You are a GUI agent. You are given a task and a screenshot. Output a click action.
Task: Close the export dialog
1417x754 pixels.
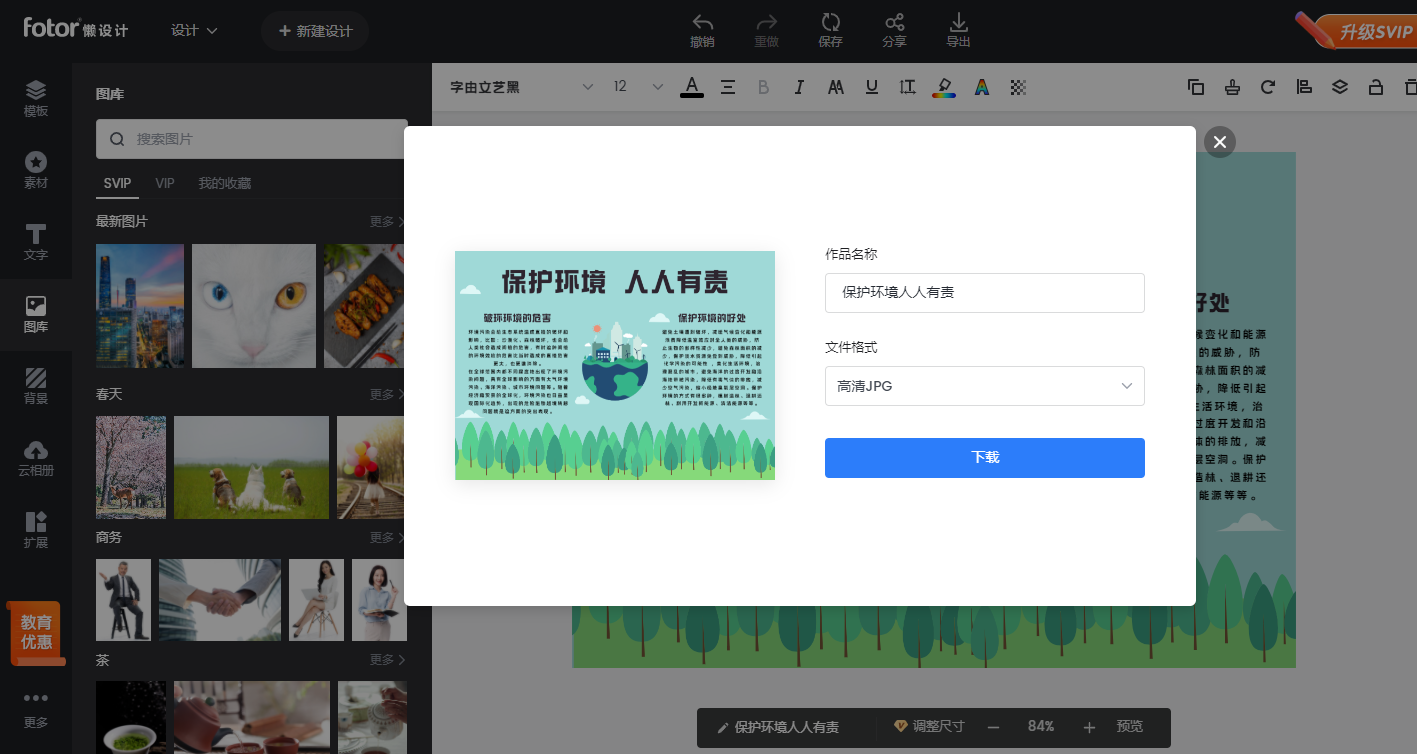1220,142
